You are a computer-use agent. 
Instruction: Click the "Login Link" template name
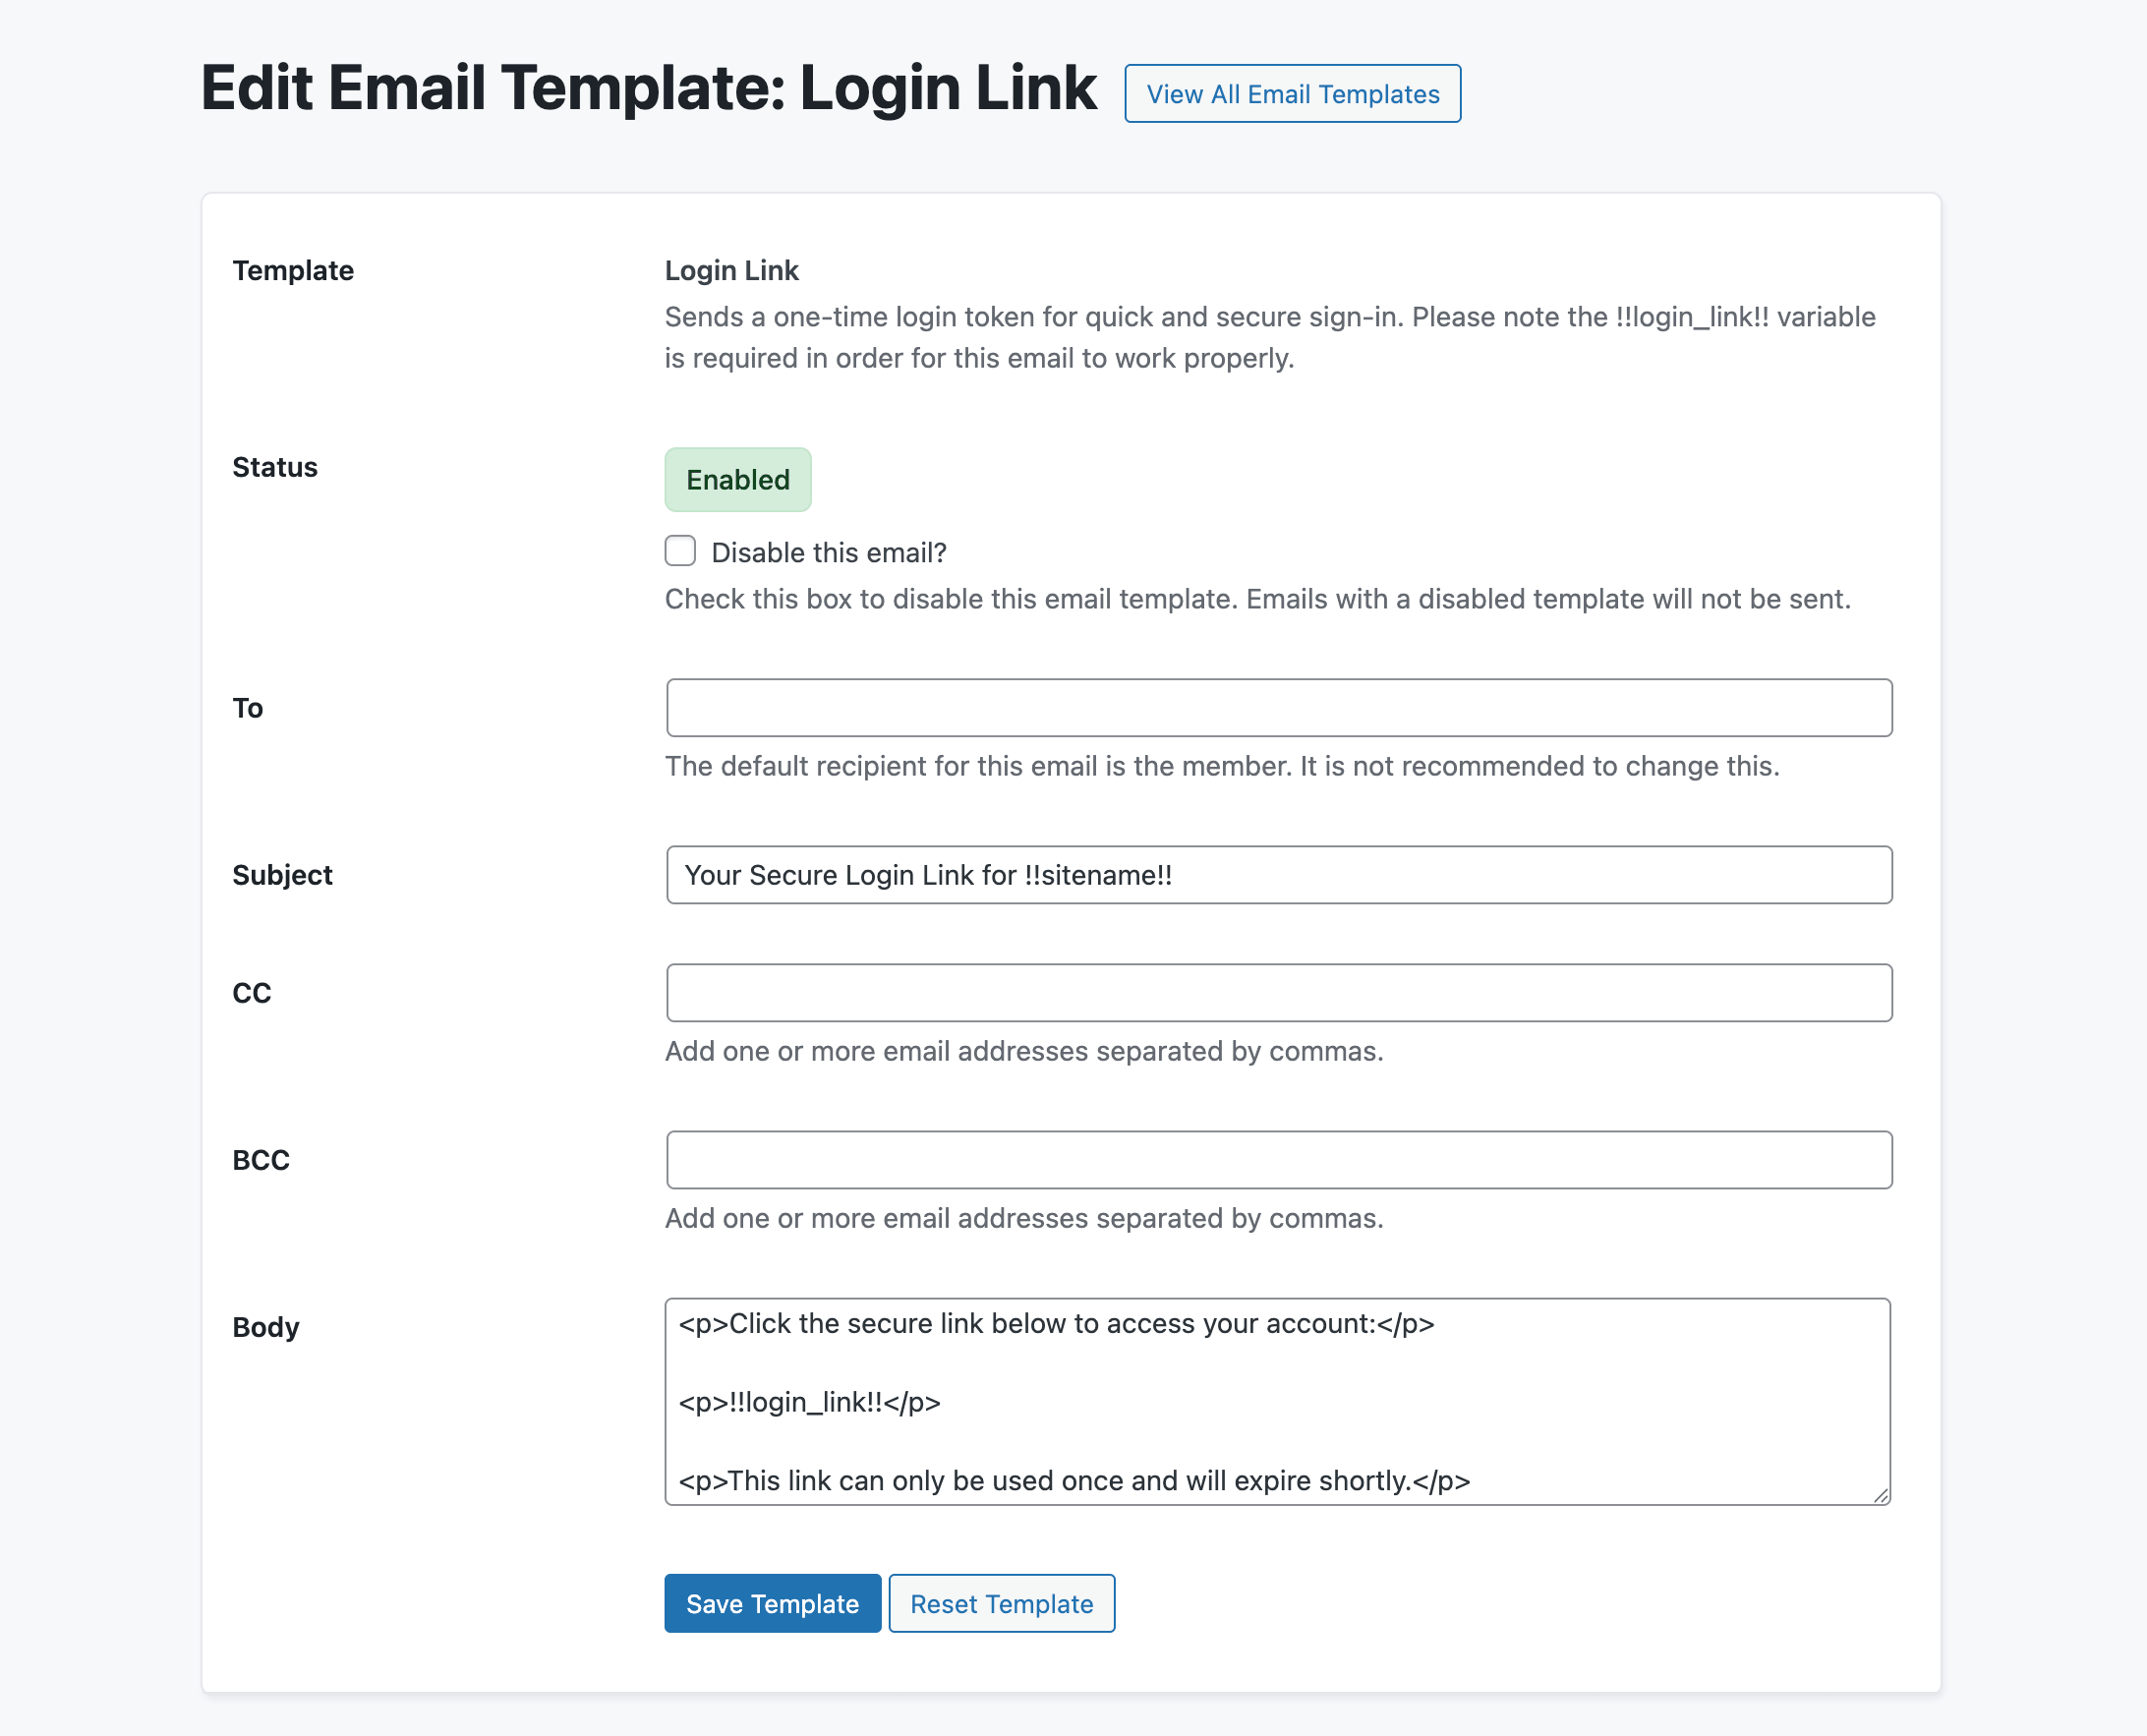point(731,270)
